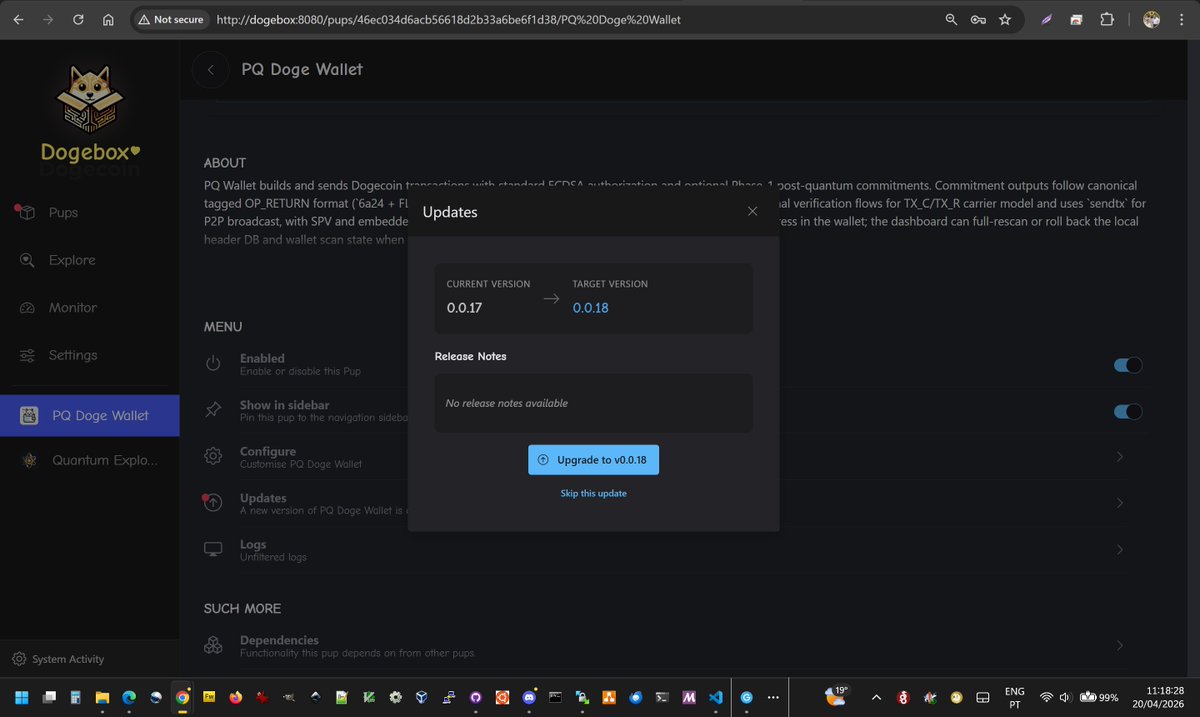1200x717 pixels.
Task: Expand Updates row chevron
Action: click(x=1119, y=503)
